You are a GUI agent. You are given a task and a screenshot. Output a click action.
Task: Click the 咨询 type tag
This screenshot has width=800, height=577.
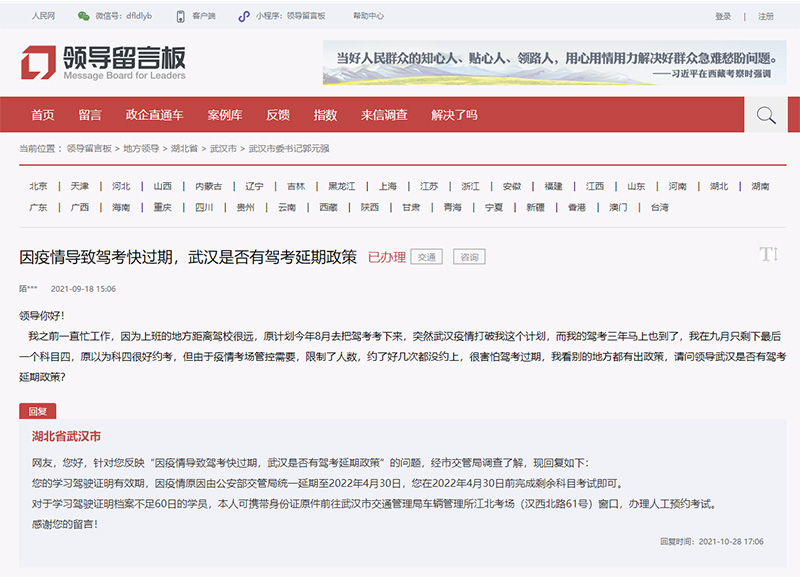468,257
